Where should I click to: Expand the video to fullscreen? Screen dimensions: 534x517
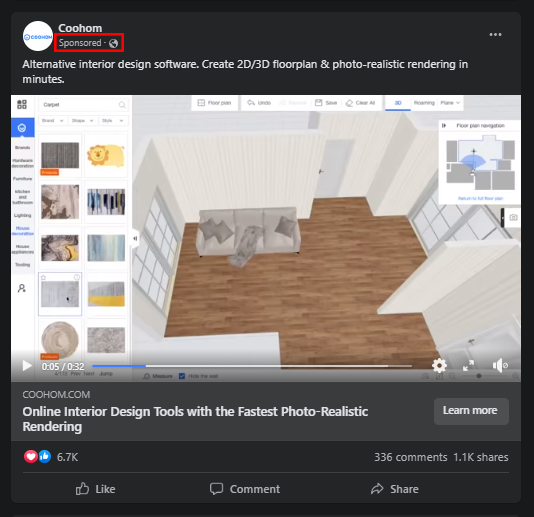tap(469, 365)
